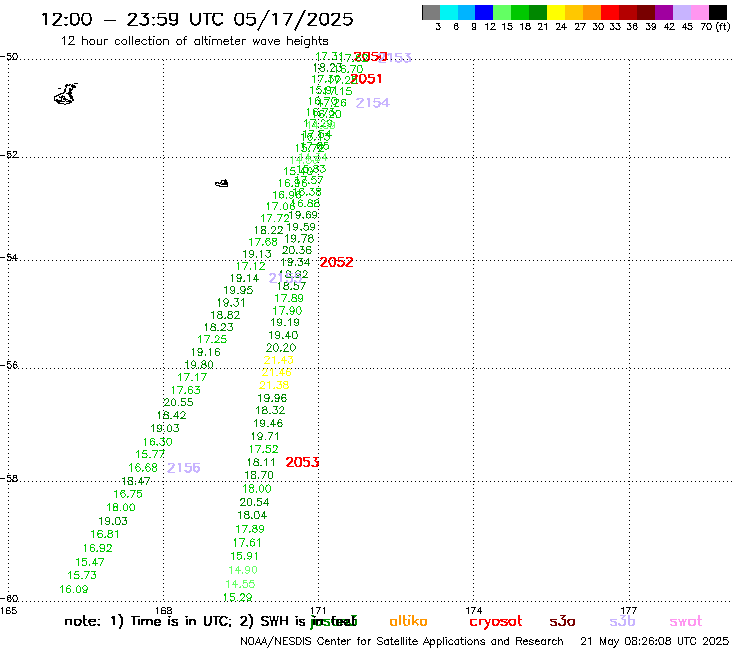Click the bright red swatch in the color scale
The image size is (740, 650).
click(610, 12)
